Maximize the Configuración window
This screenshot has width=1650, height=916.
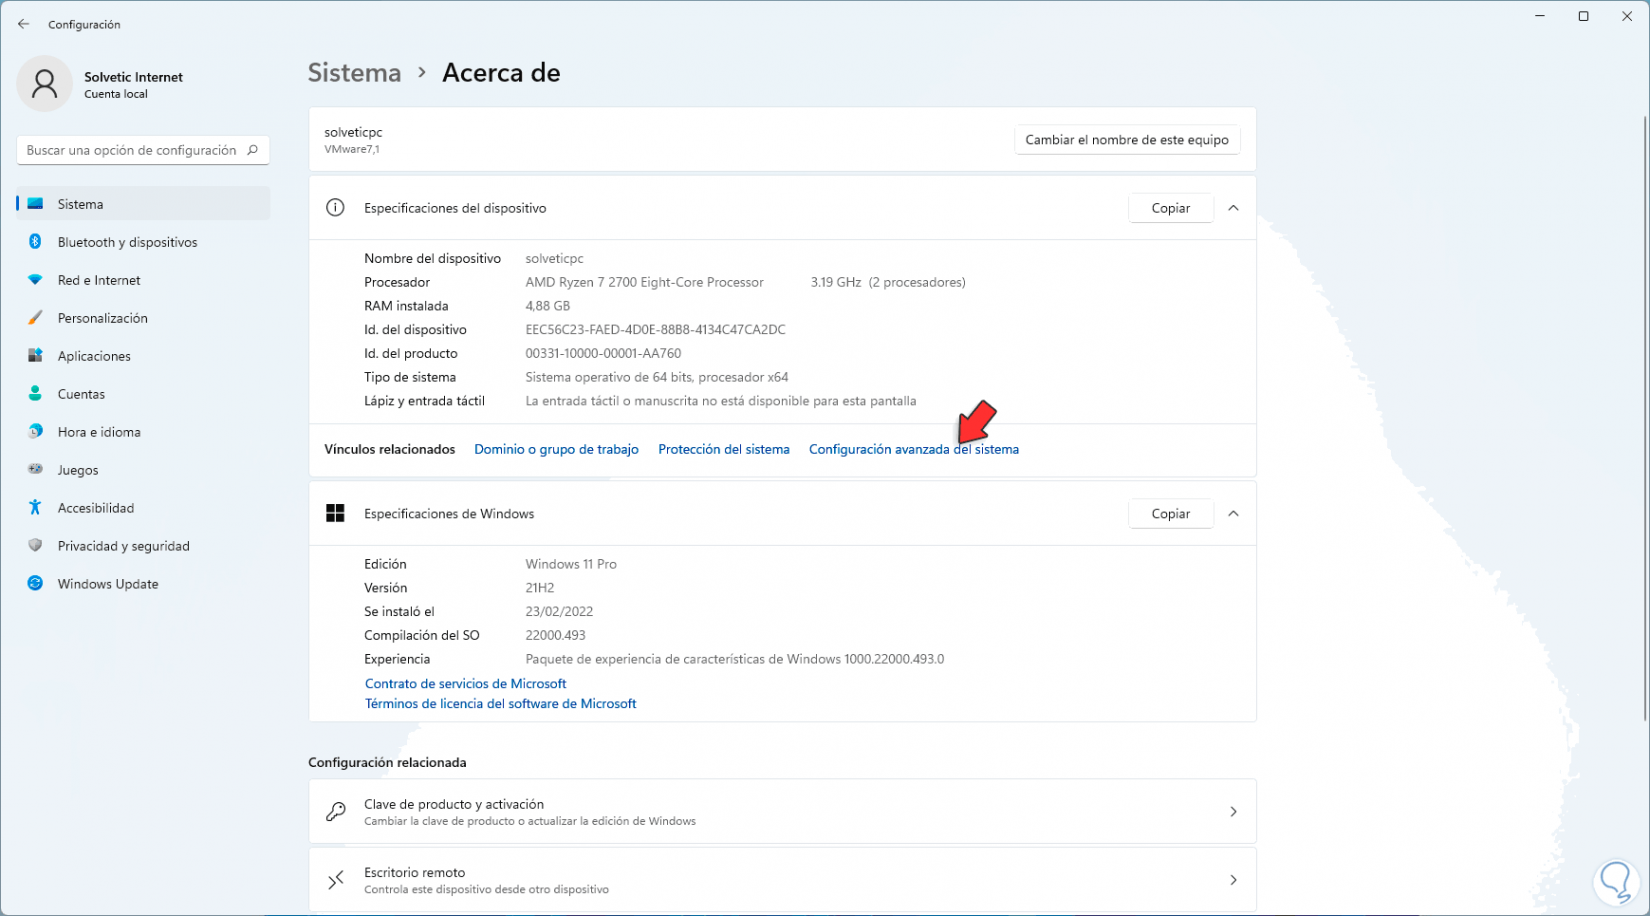(1583, 16)
